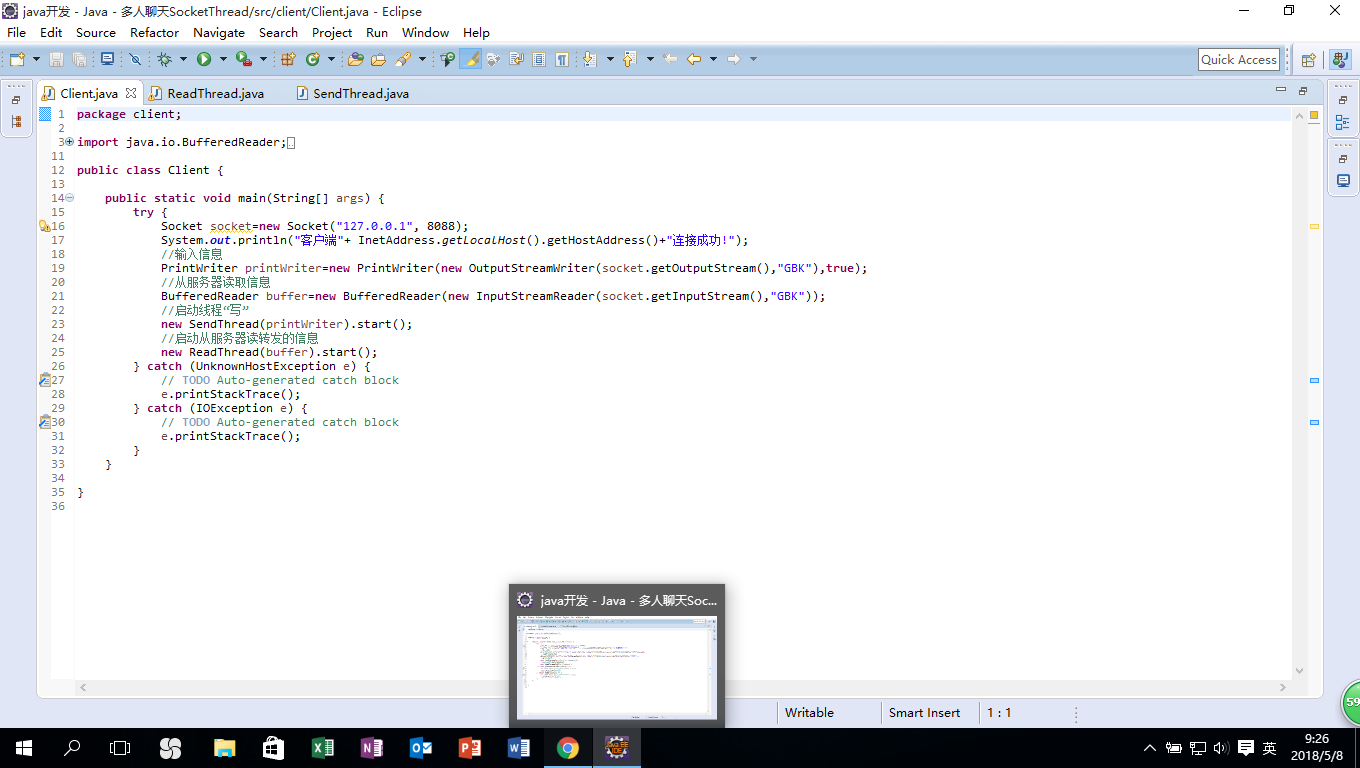Click the yellow warning marker in overview ruler
The height and width of the screenshot is (768, 1360).
tap(1314, 226)
